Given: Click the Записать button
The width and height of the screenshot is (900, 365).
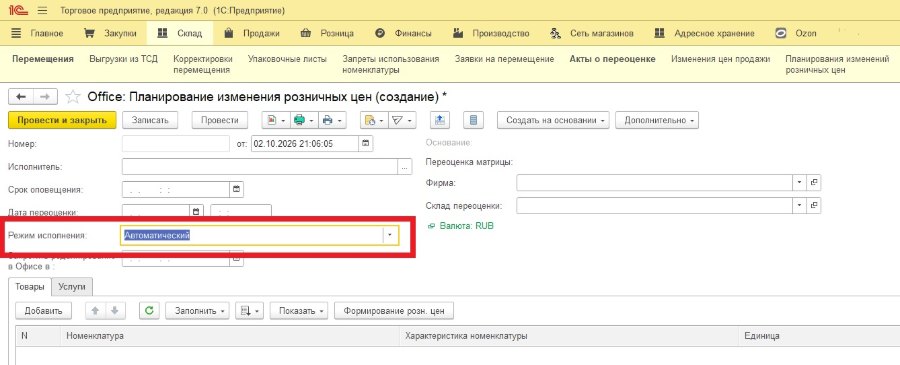Looking at the screenshot, I should click(x=150, y=120).
